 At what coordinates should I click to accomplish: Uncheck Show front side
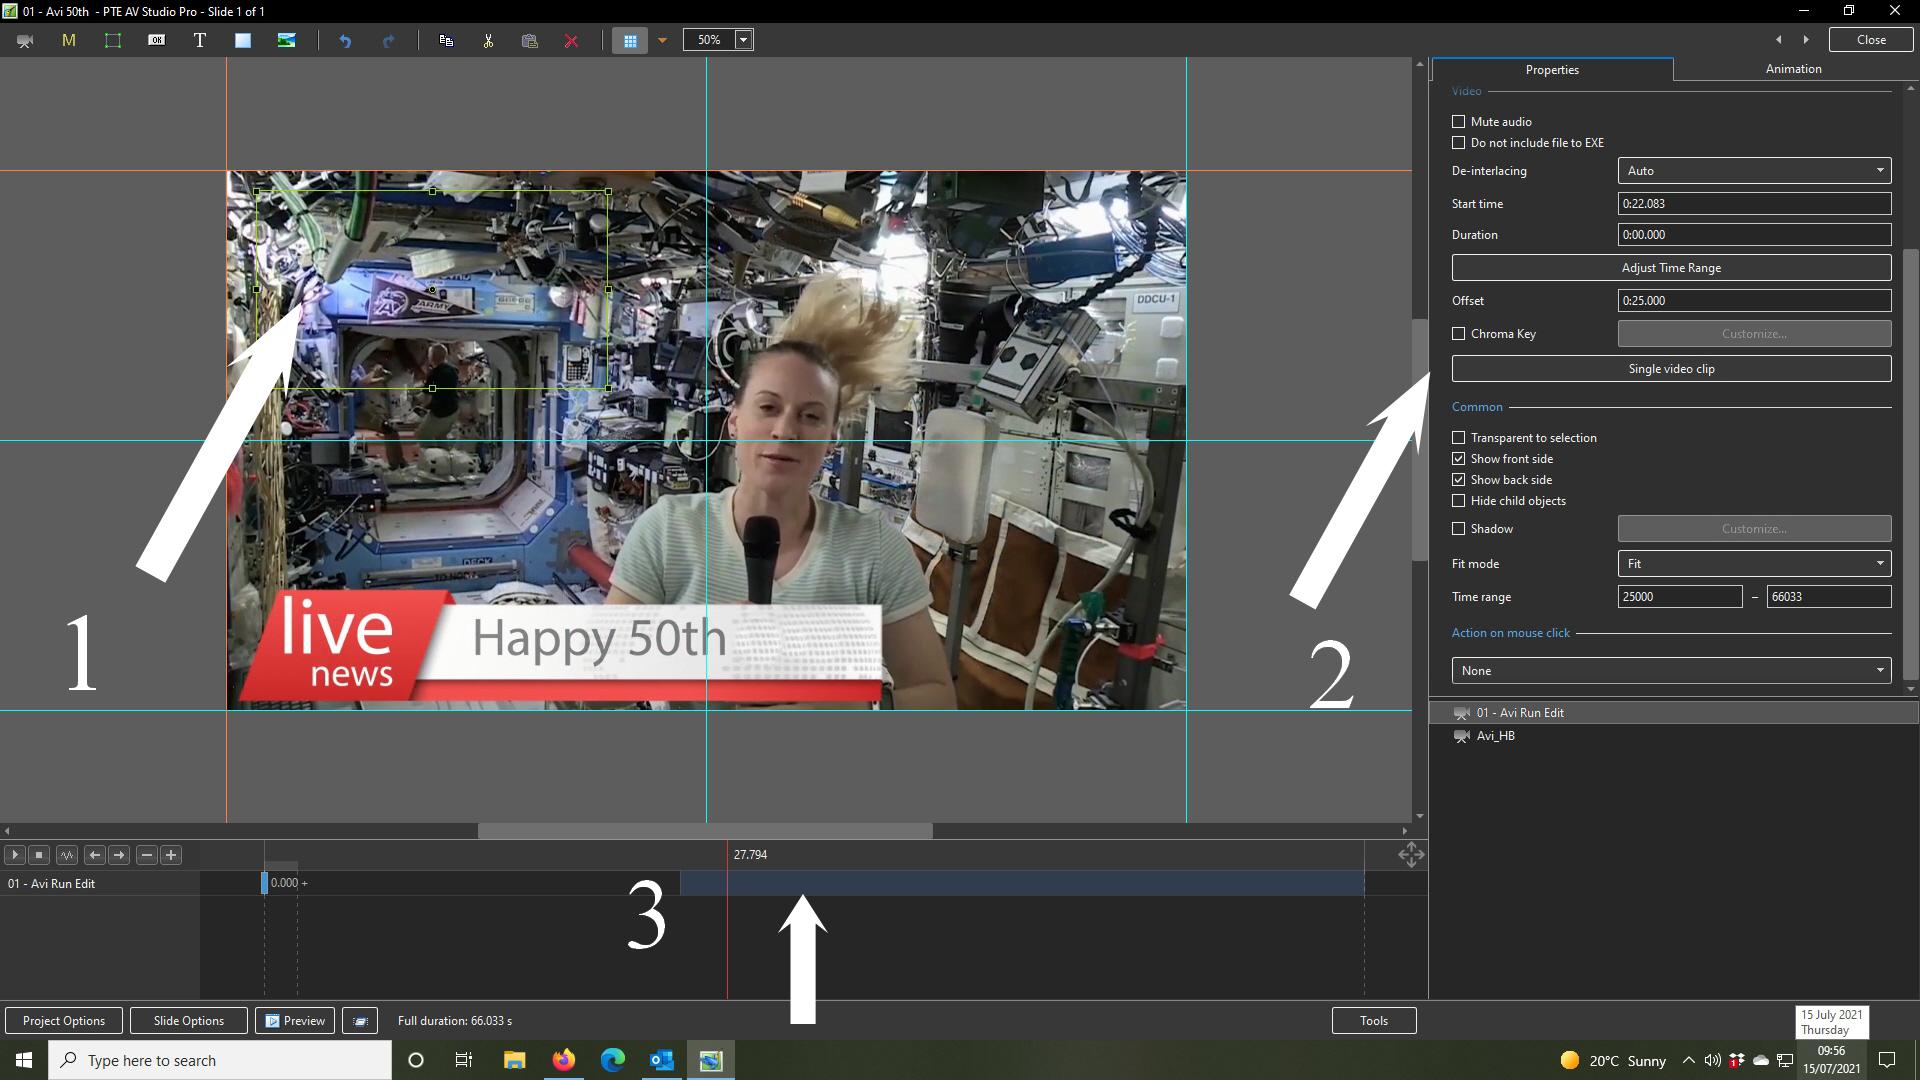pyautogui.click(x=1458, y=458)
